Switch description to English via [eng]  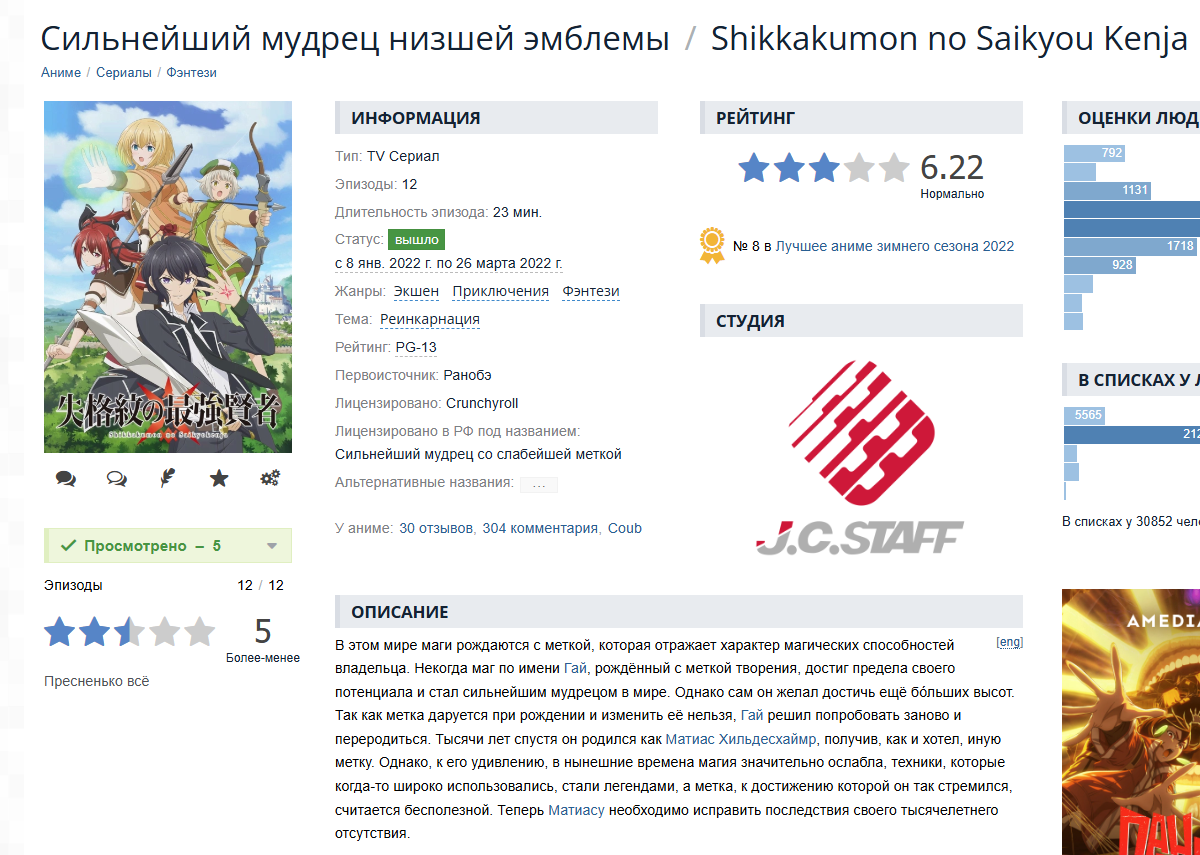[x=1009, y=643]
